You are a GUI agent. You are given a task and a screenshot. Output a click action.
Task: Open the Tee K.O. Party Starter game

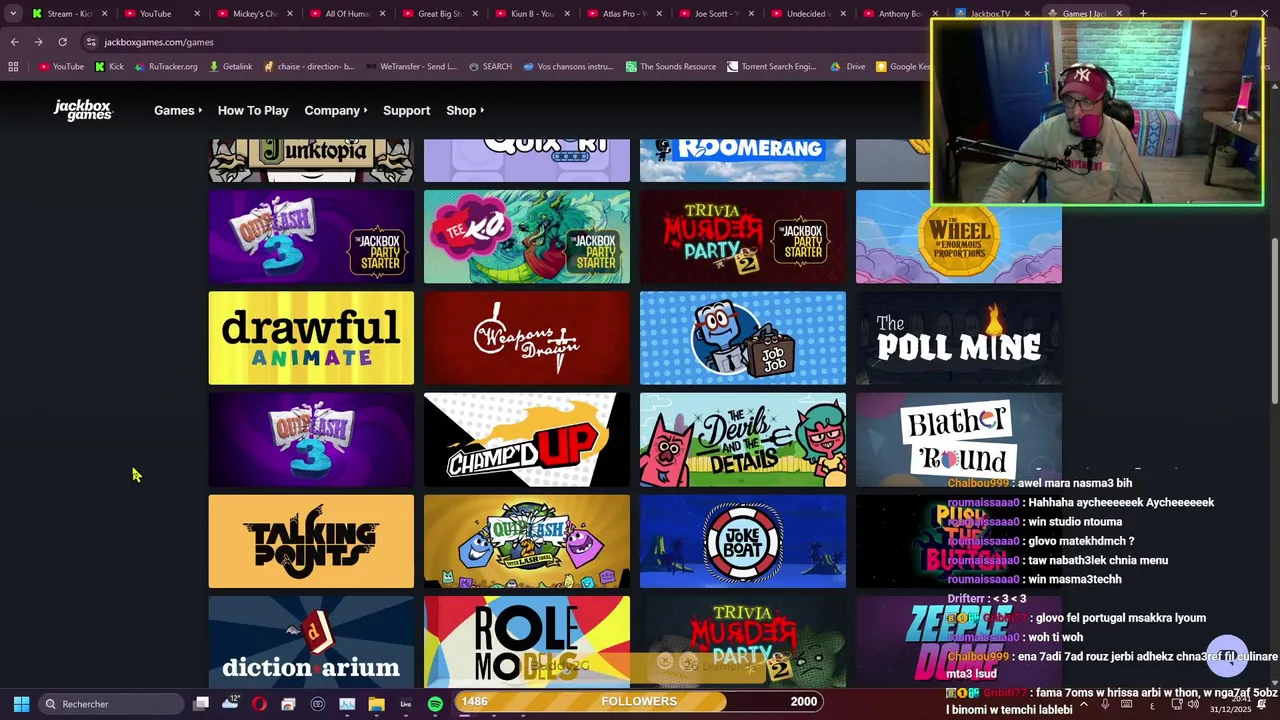(x=527, y=237)
